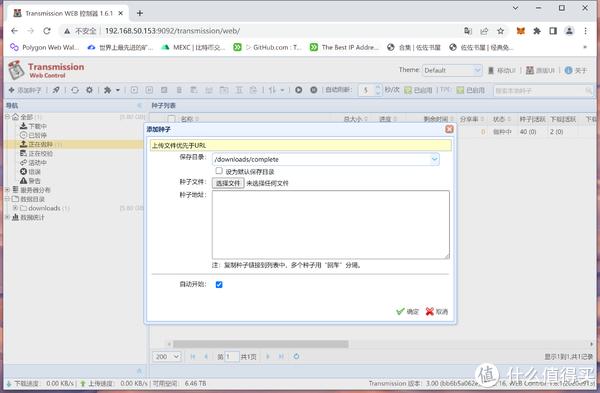Open the Polygon Web Wal... bookmark
The image size is (600, 393).
[44, 47]
